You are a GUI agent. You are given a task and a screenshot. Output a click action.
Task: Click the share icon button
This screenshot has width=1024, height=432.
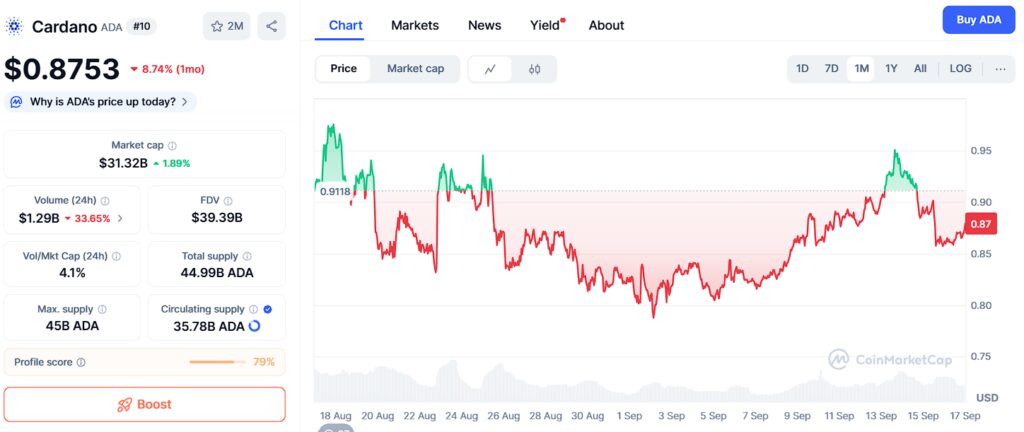pos(271,26)
